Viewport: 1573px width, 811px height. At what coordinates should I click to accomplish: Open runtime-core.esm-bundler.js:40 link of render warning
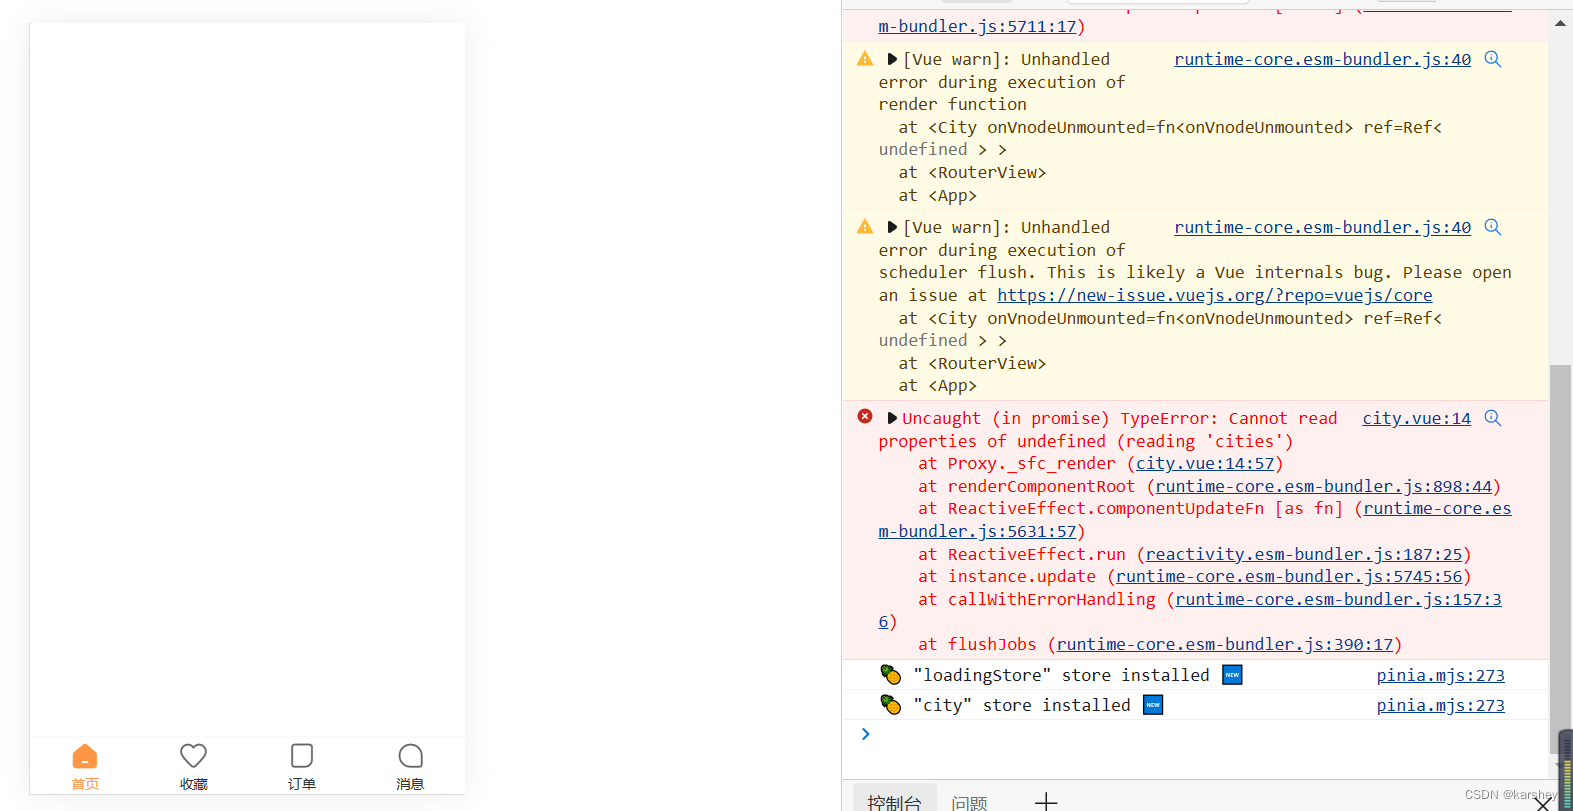1322,59
